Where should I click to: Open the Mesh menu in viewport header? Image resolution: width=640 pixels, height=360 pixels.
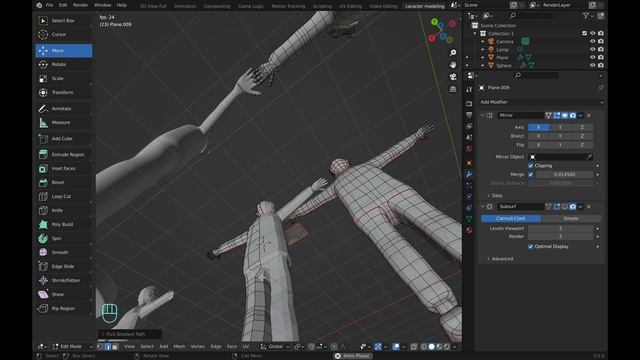pyautogui.click(x=179, y=347)
